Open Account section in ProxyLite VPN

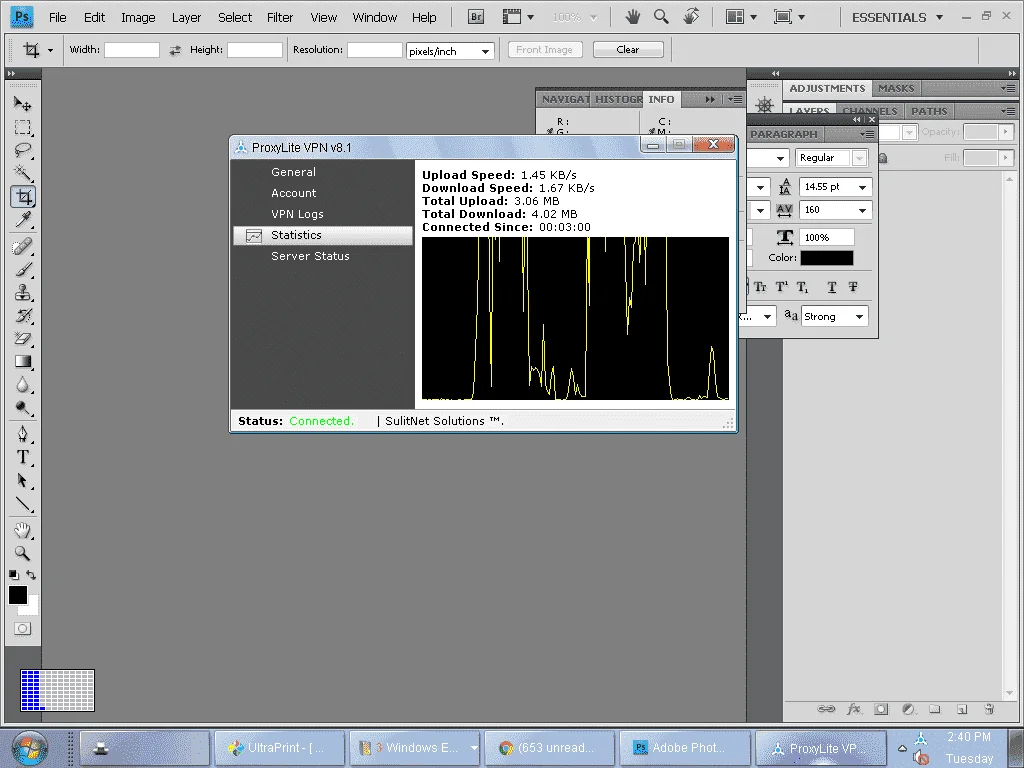[293, 193]
